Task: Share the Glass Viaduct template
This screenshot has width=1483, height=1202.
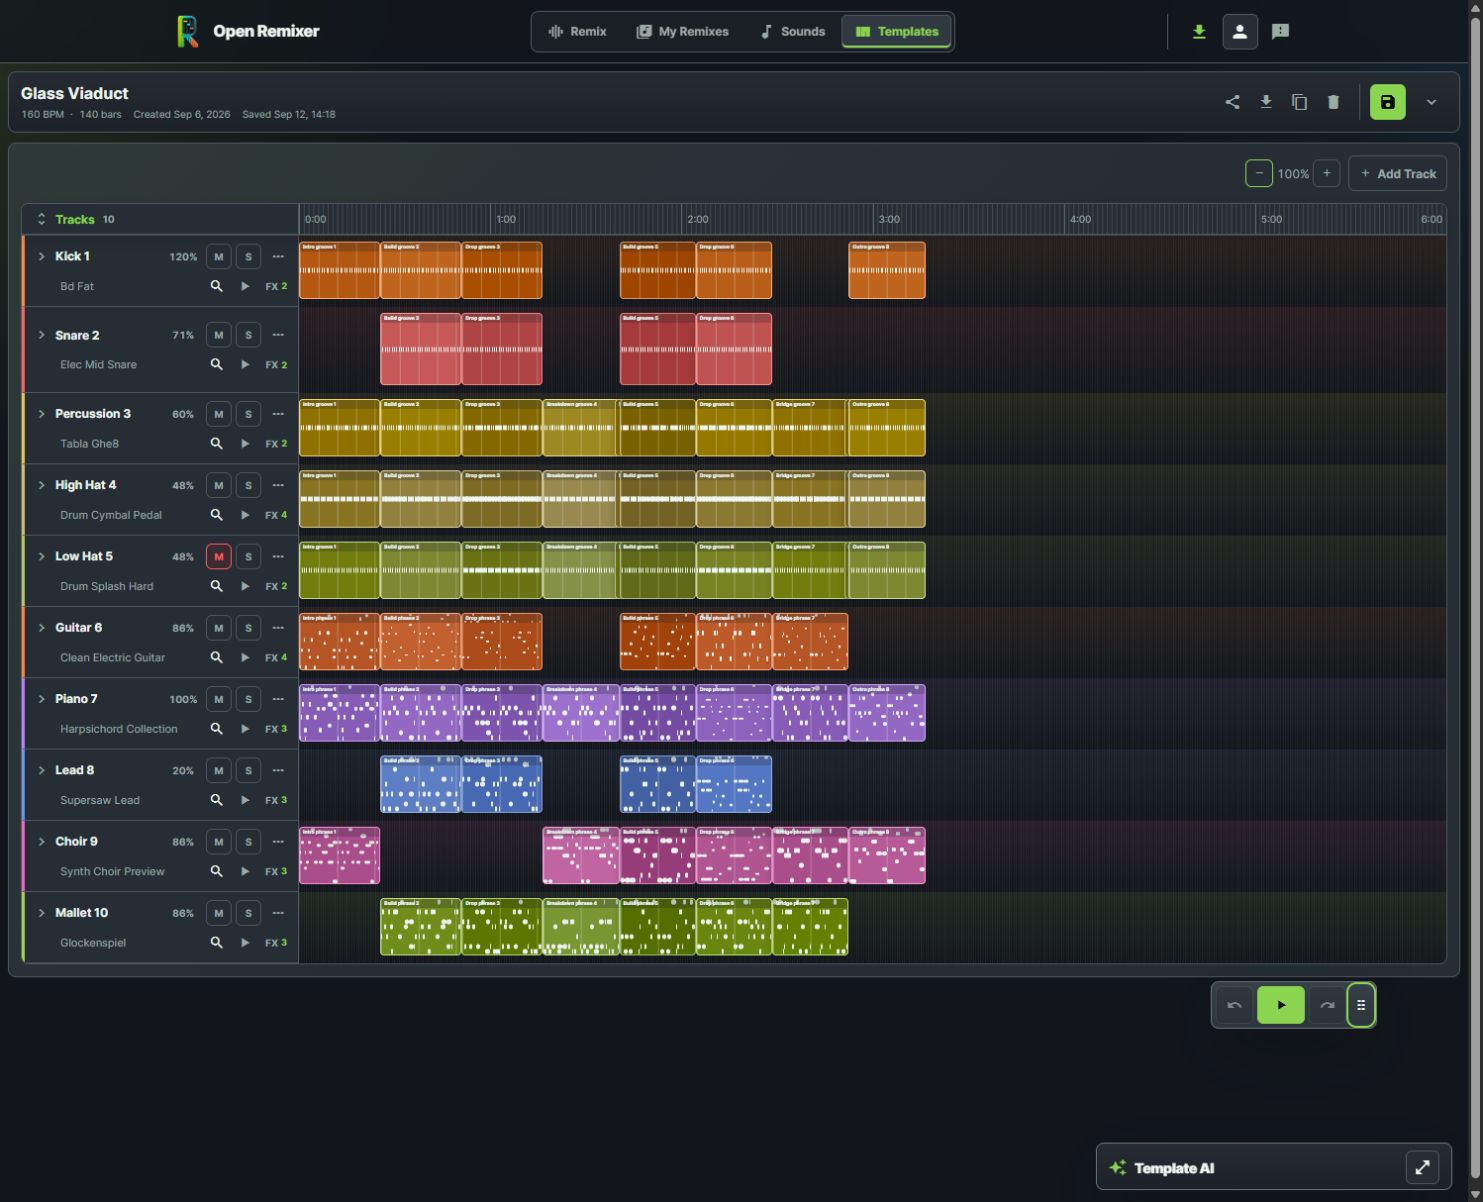Action: coord(1232,102)
